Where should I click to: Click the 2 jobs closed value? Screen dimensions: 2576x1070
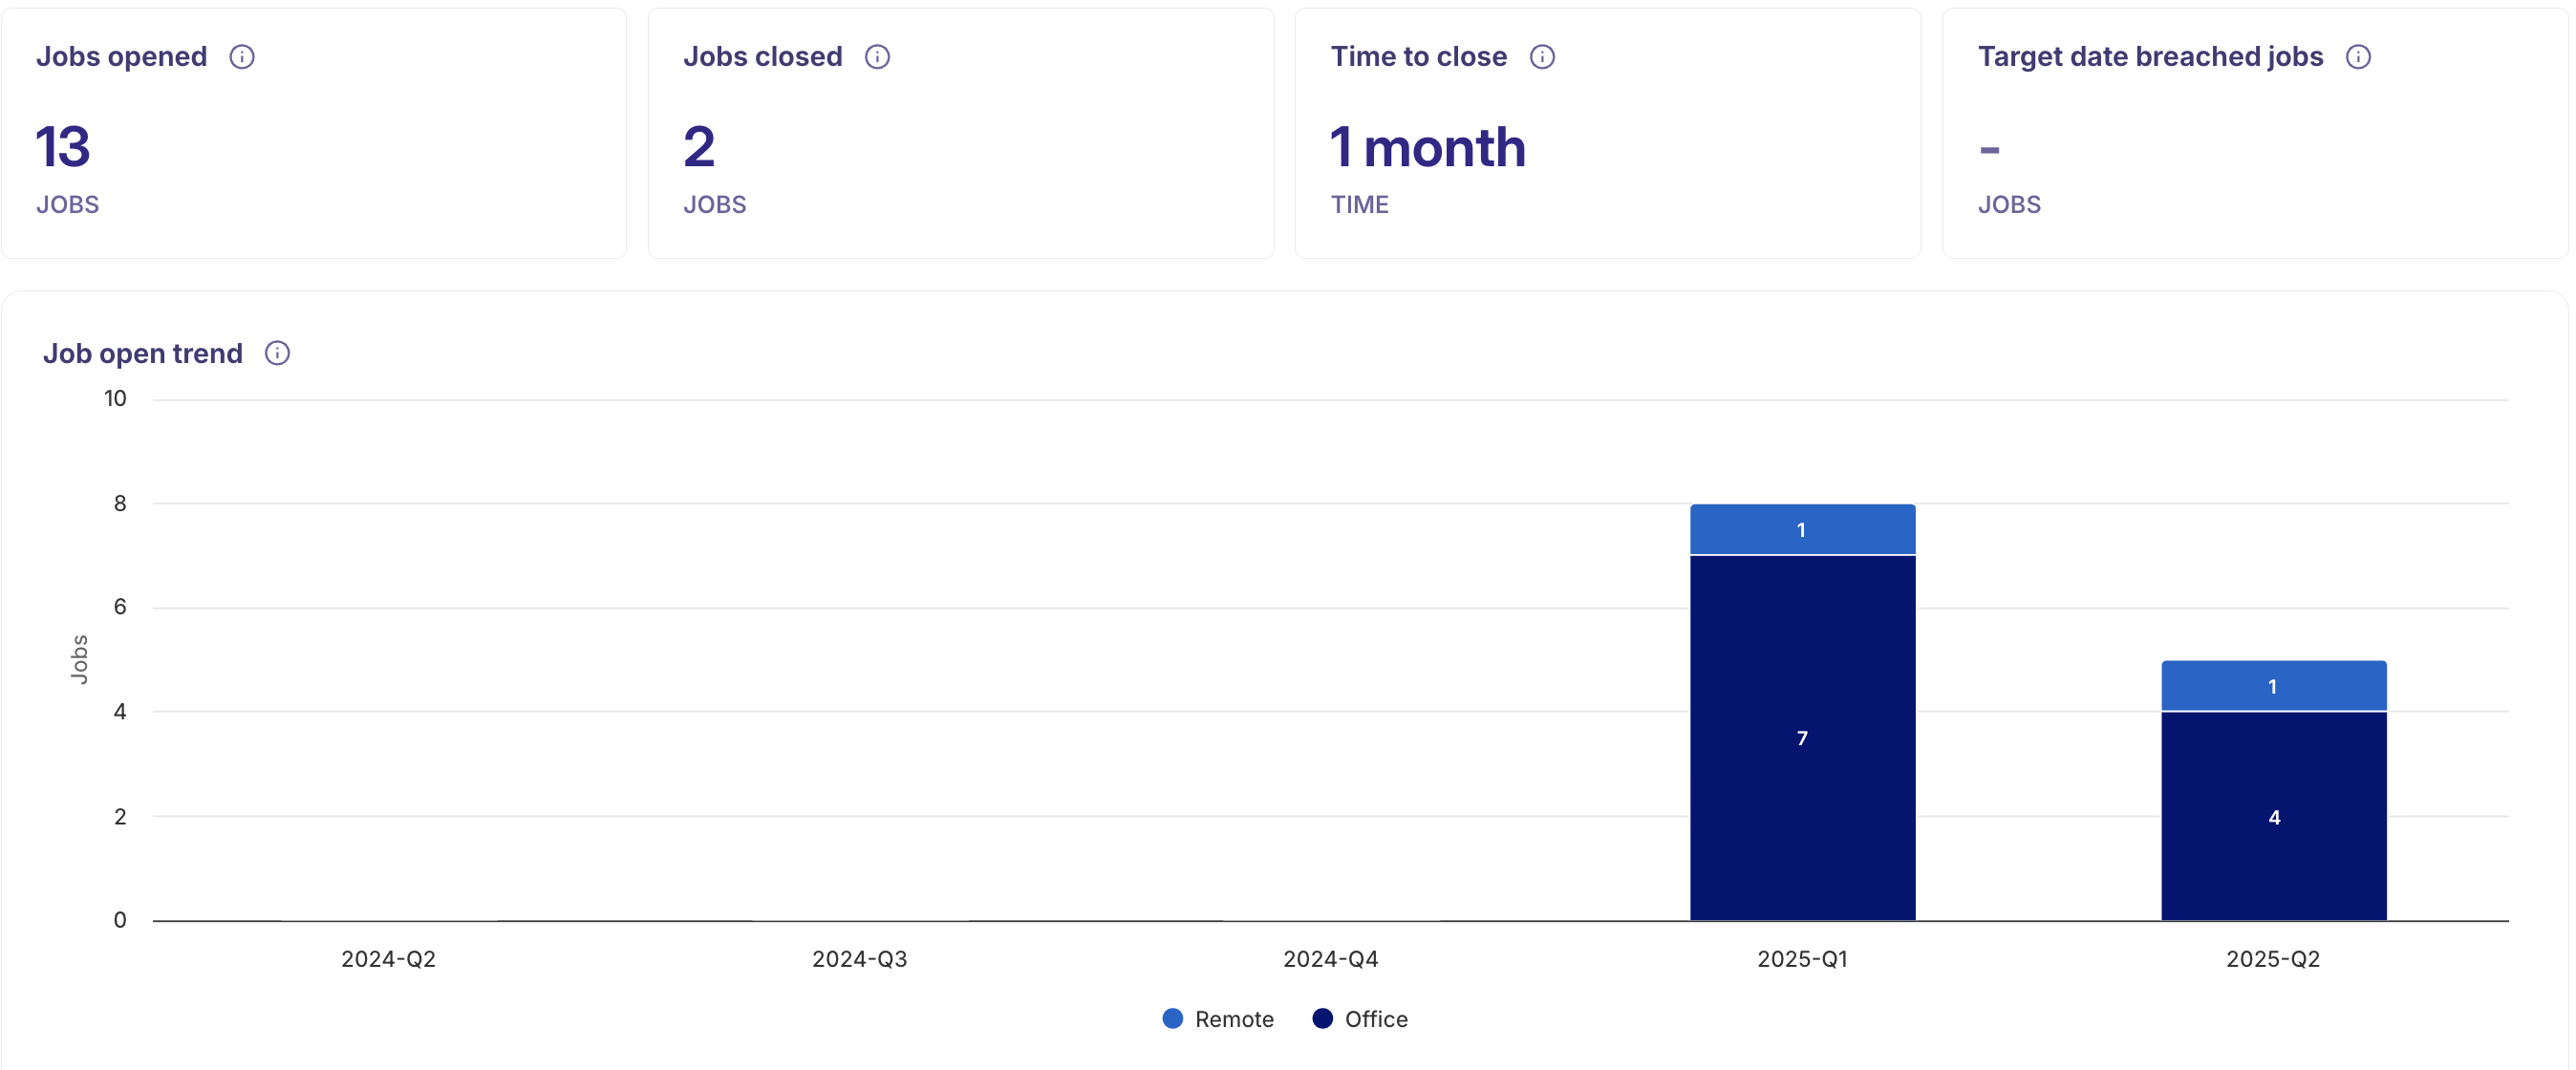coord(699,148)
